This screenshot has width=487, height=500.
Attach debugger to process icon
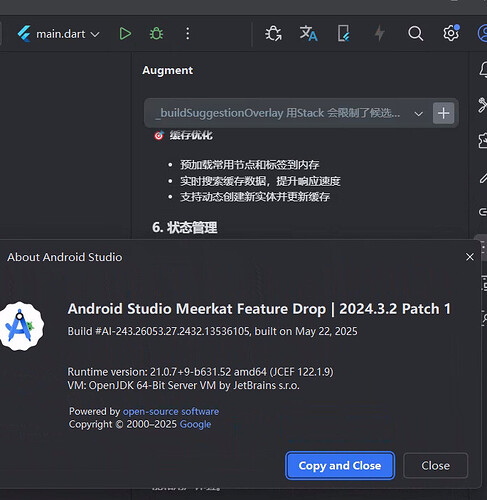pyautogui.click(x=273, y=34)
